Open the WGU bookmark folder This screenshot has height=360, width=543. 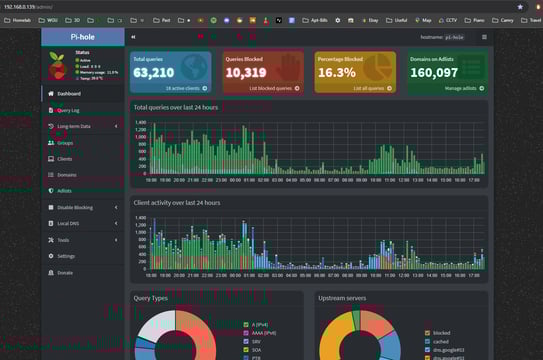[x=48, y=20]
